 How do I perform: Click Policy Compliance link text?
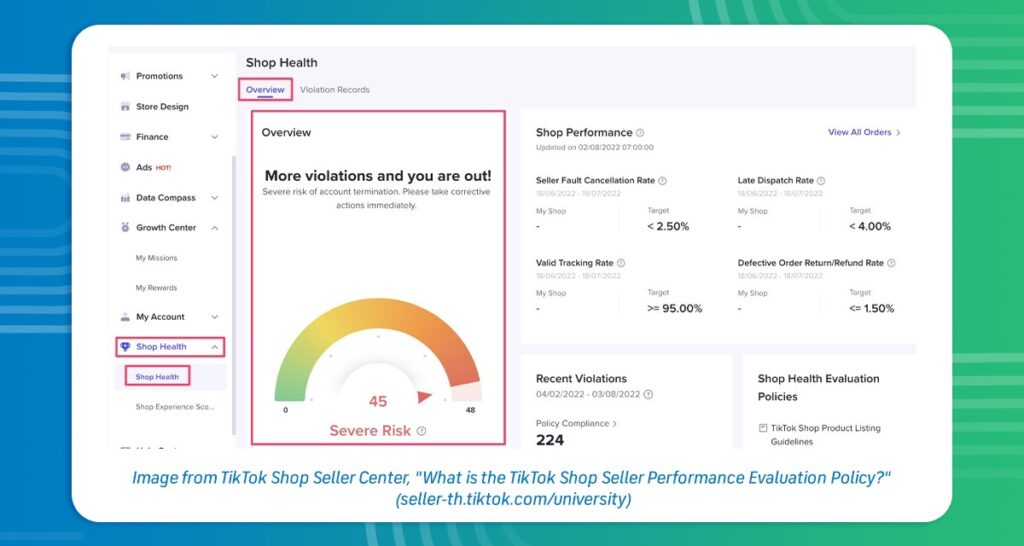tap(572, 424)
